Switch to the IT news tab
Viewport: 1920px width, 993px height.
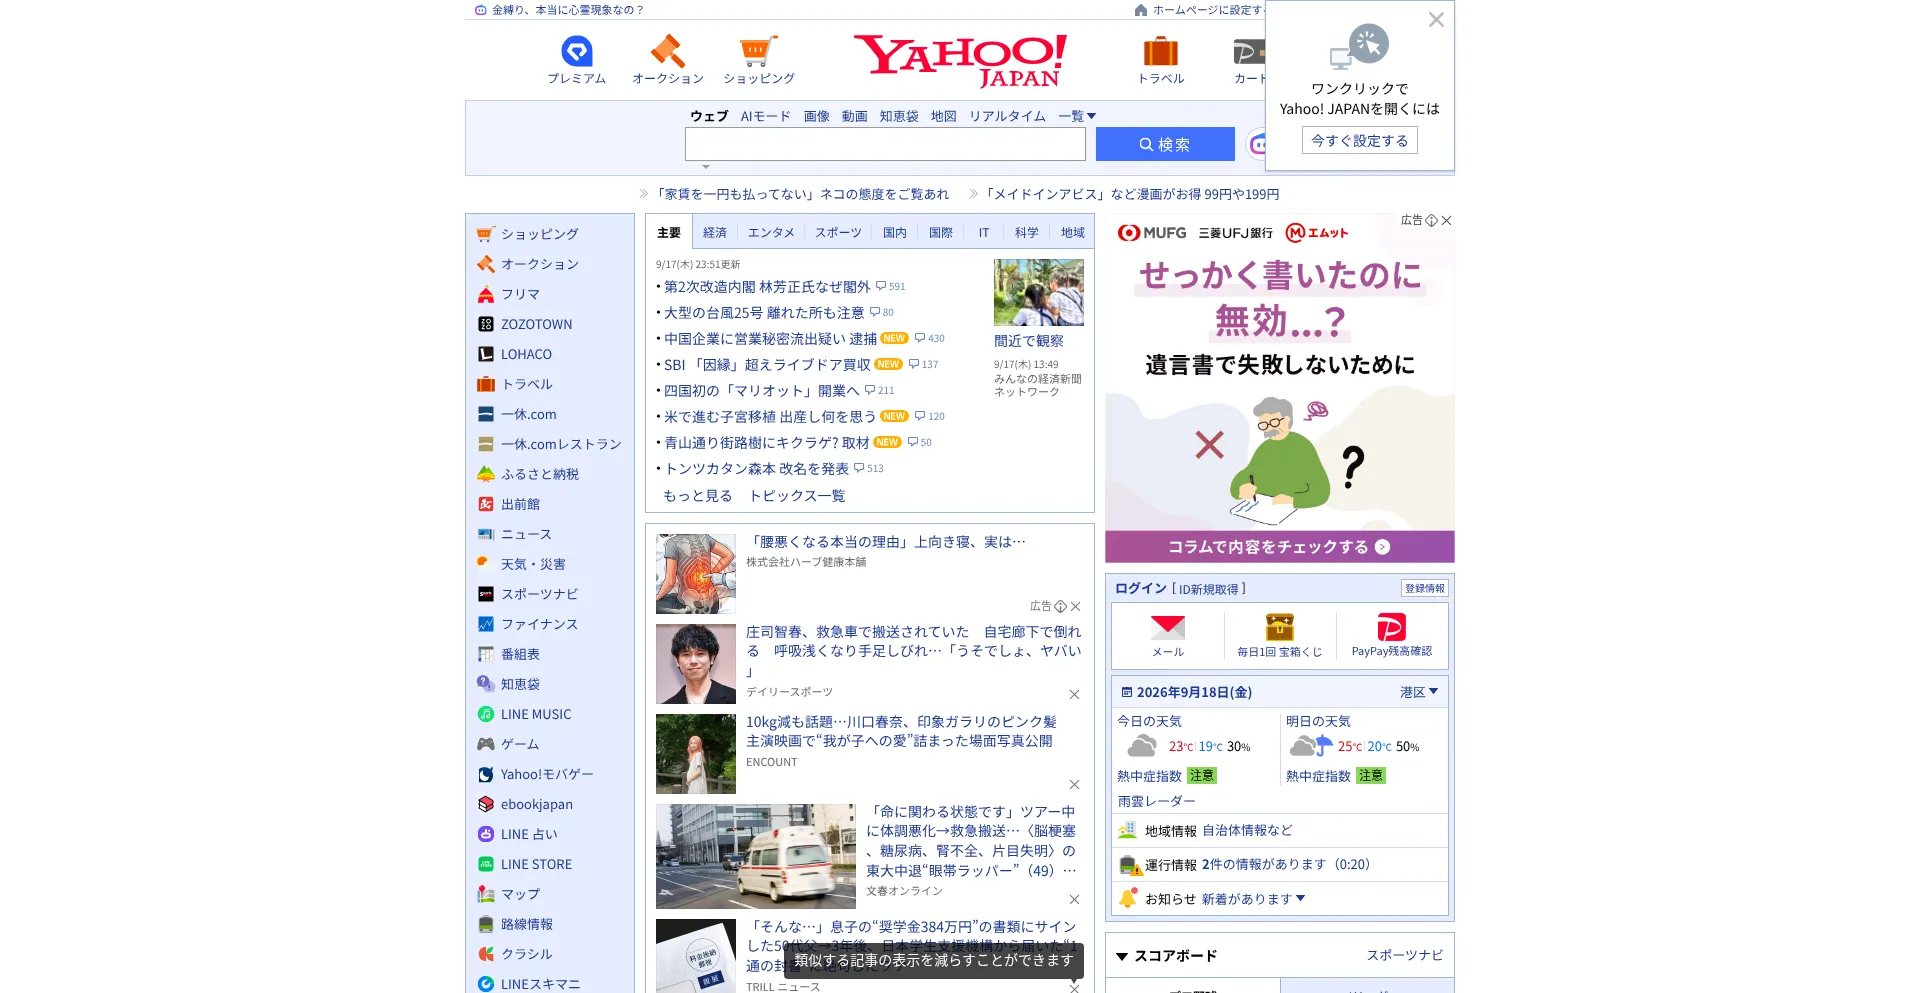point(984,232)
